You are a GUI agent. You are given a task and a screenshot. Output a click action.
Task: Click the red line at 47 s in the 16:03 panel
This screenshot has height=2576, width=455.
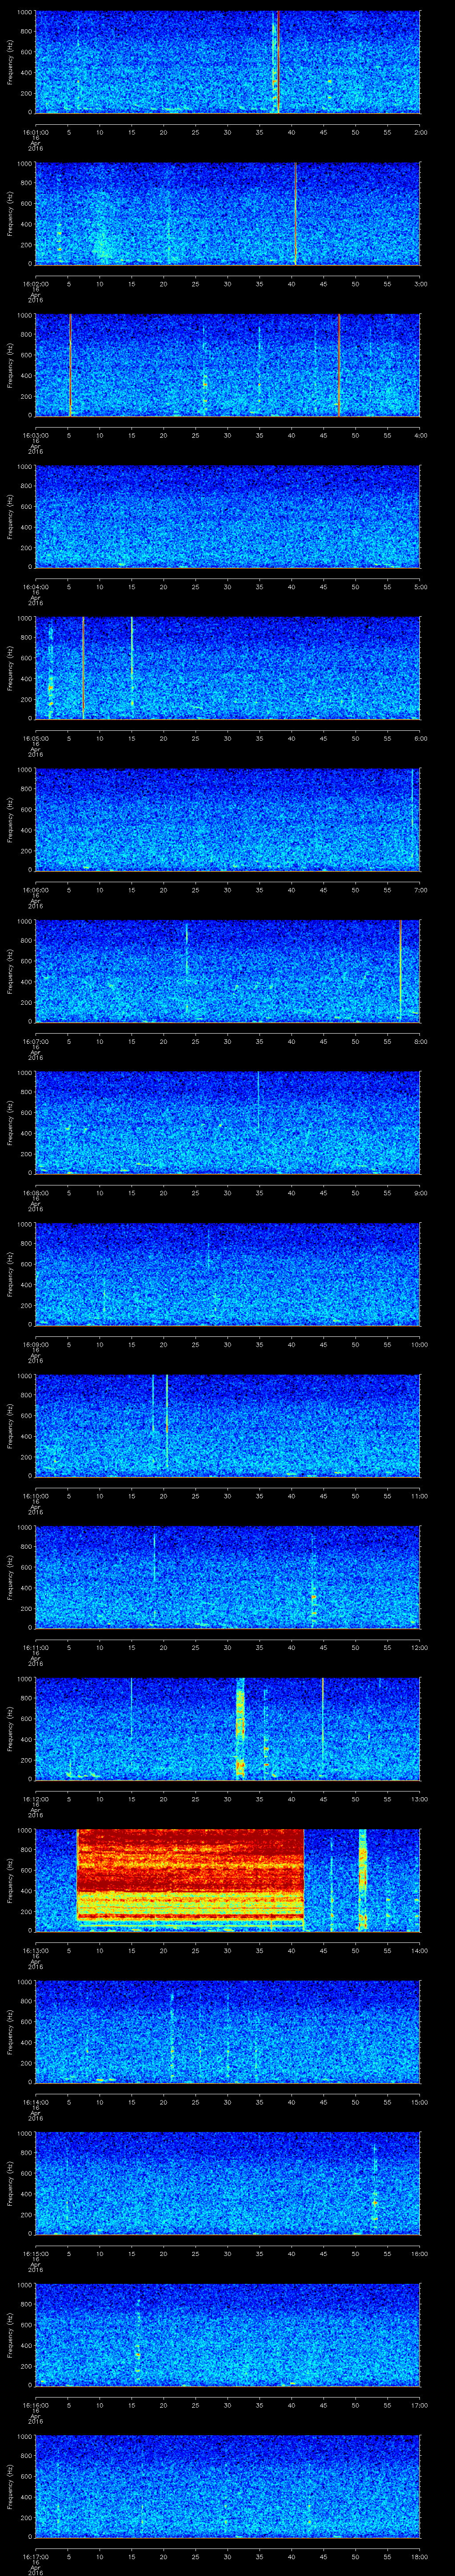(339, 365)
